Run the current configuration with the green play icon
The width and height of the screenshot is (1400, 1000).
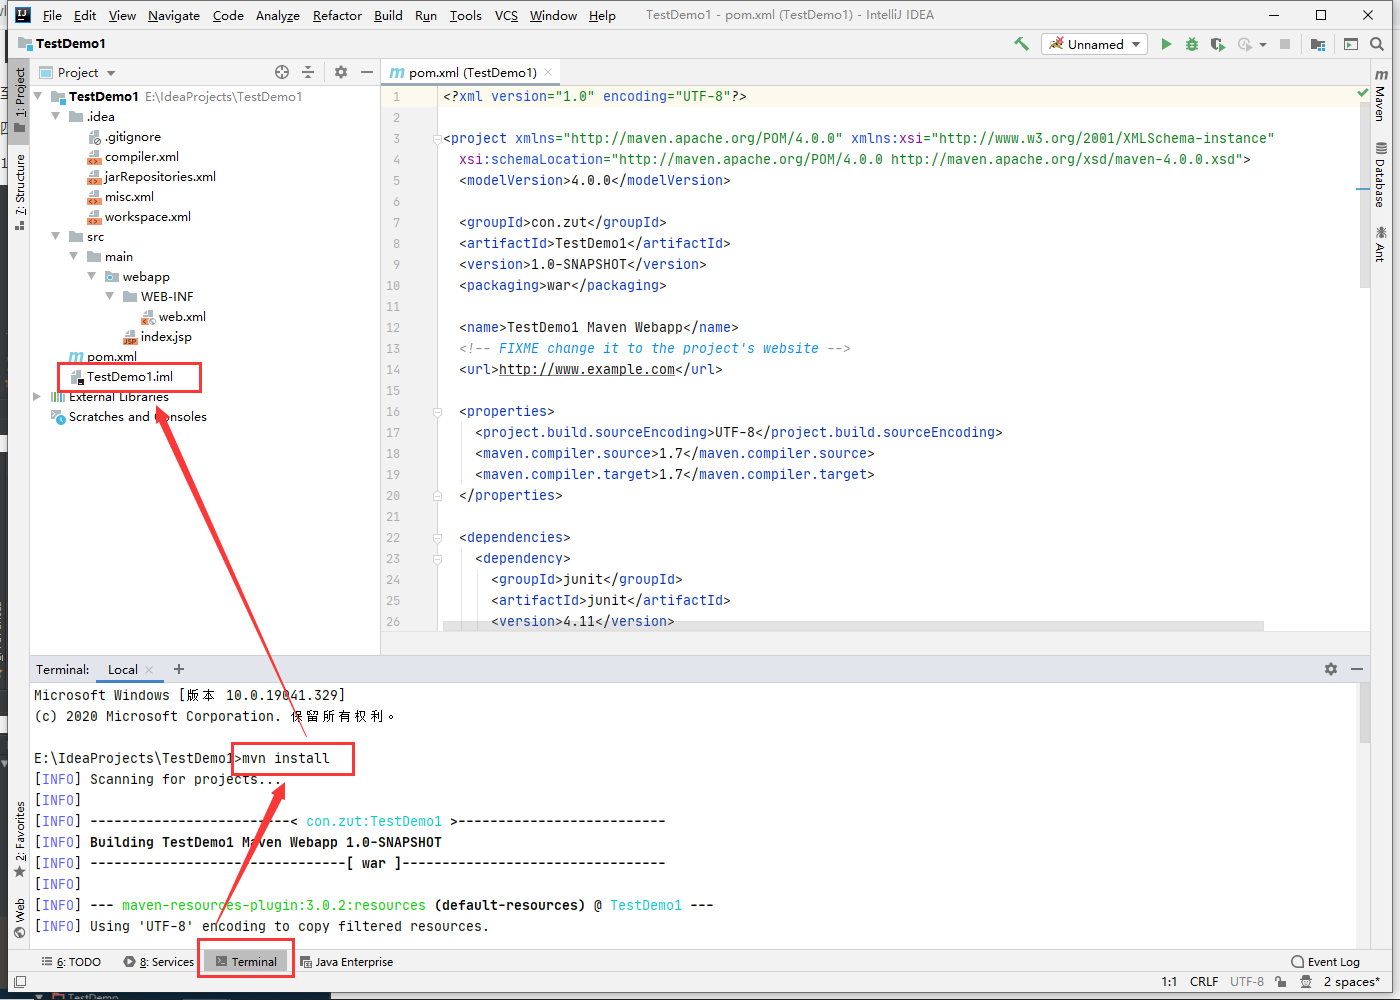point(1167,44)
